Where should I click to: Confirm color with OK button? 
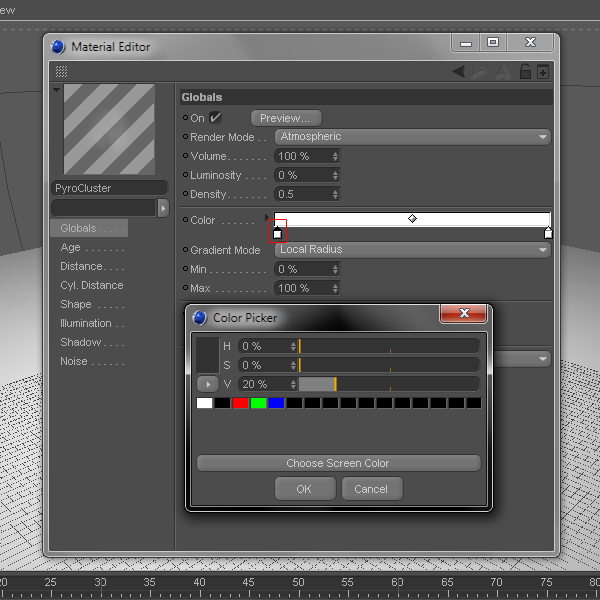click(x=305, y=489)
